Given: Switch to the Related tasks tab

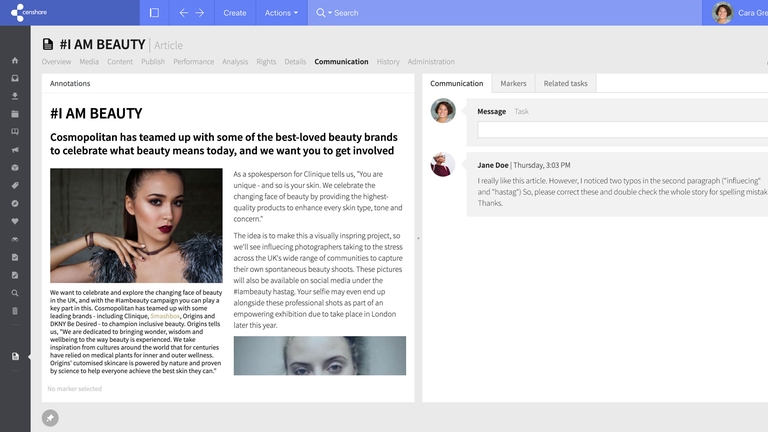Looking at the screenshot, I should coord(566,83).
